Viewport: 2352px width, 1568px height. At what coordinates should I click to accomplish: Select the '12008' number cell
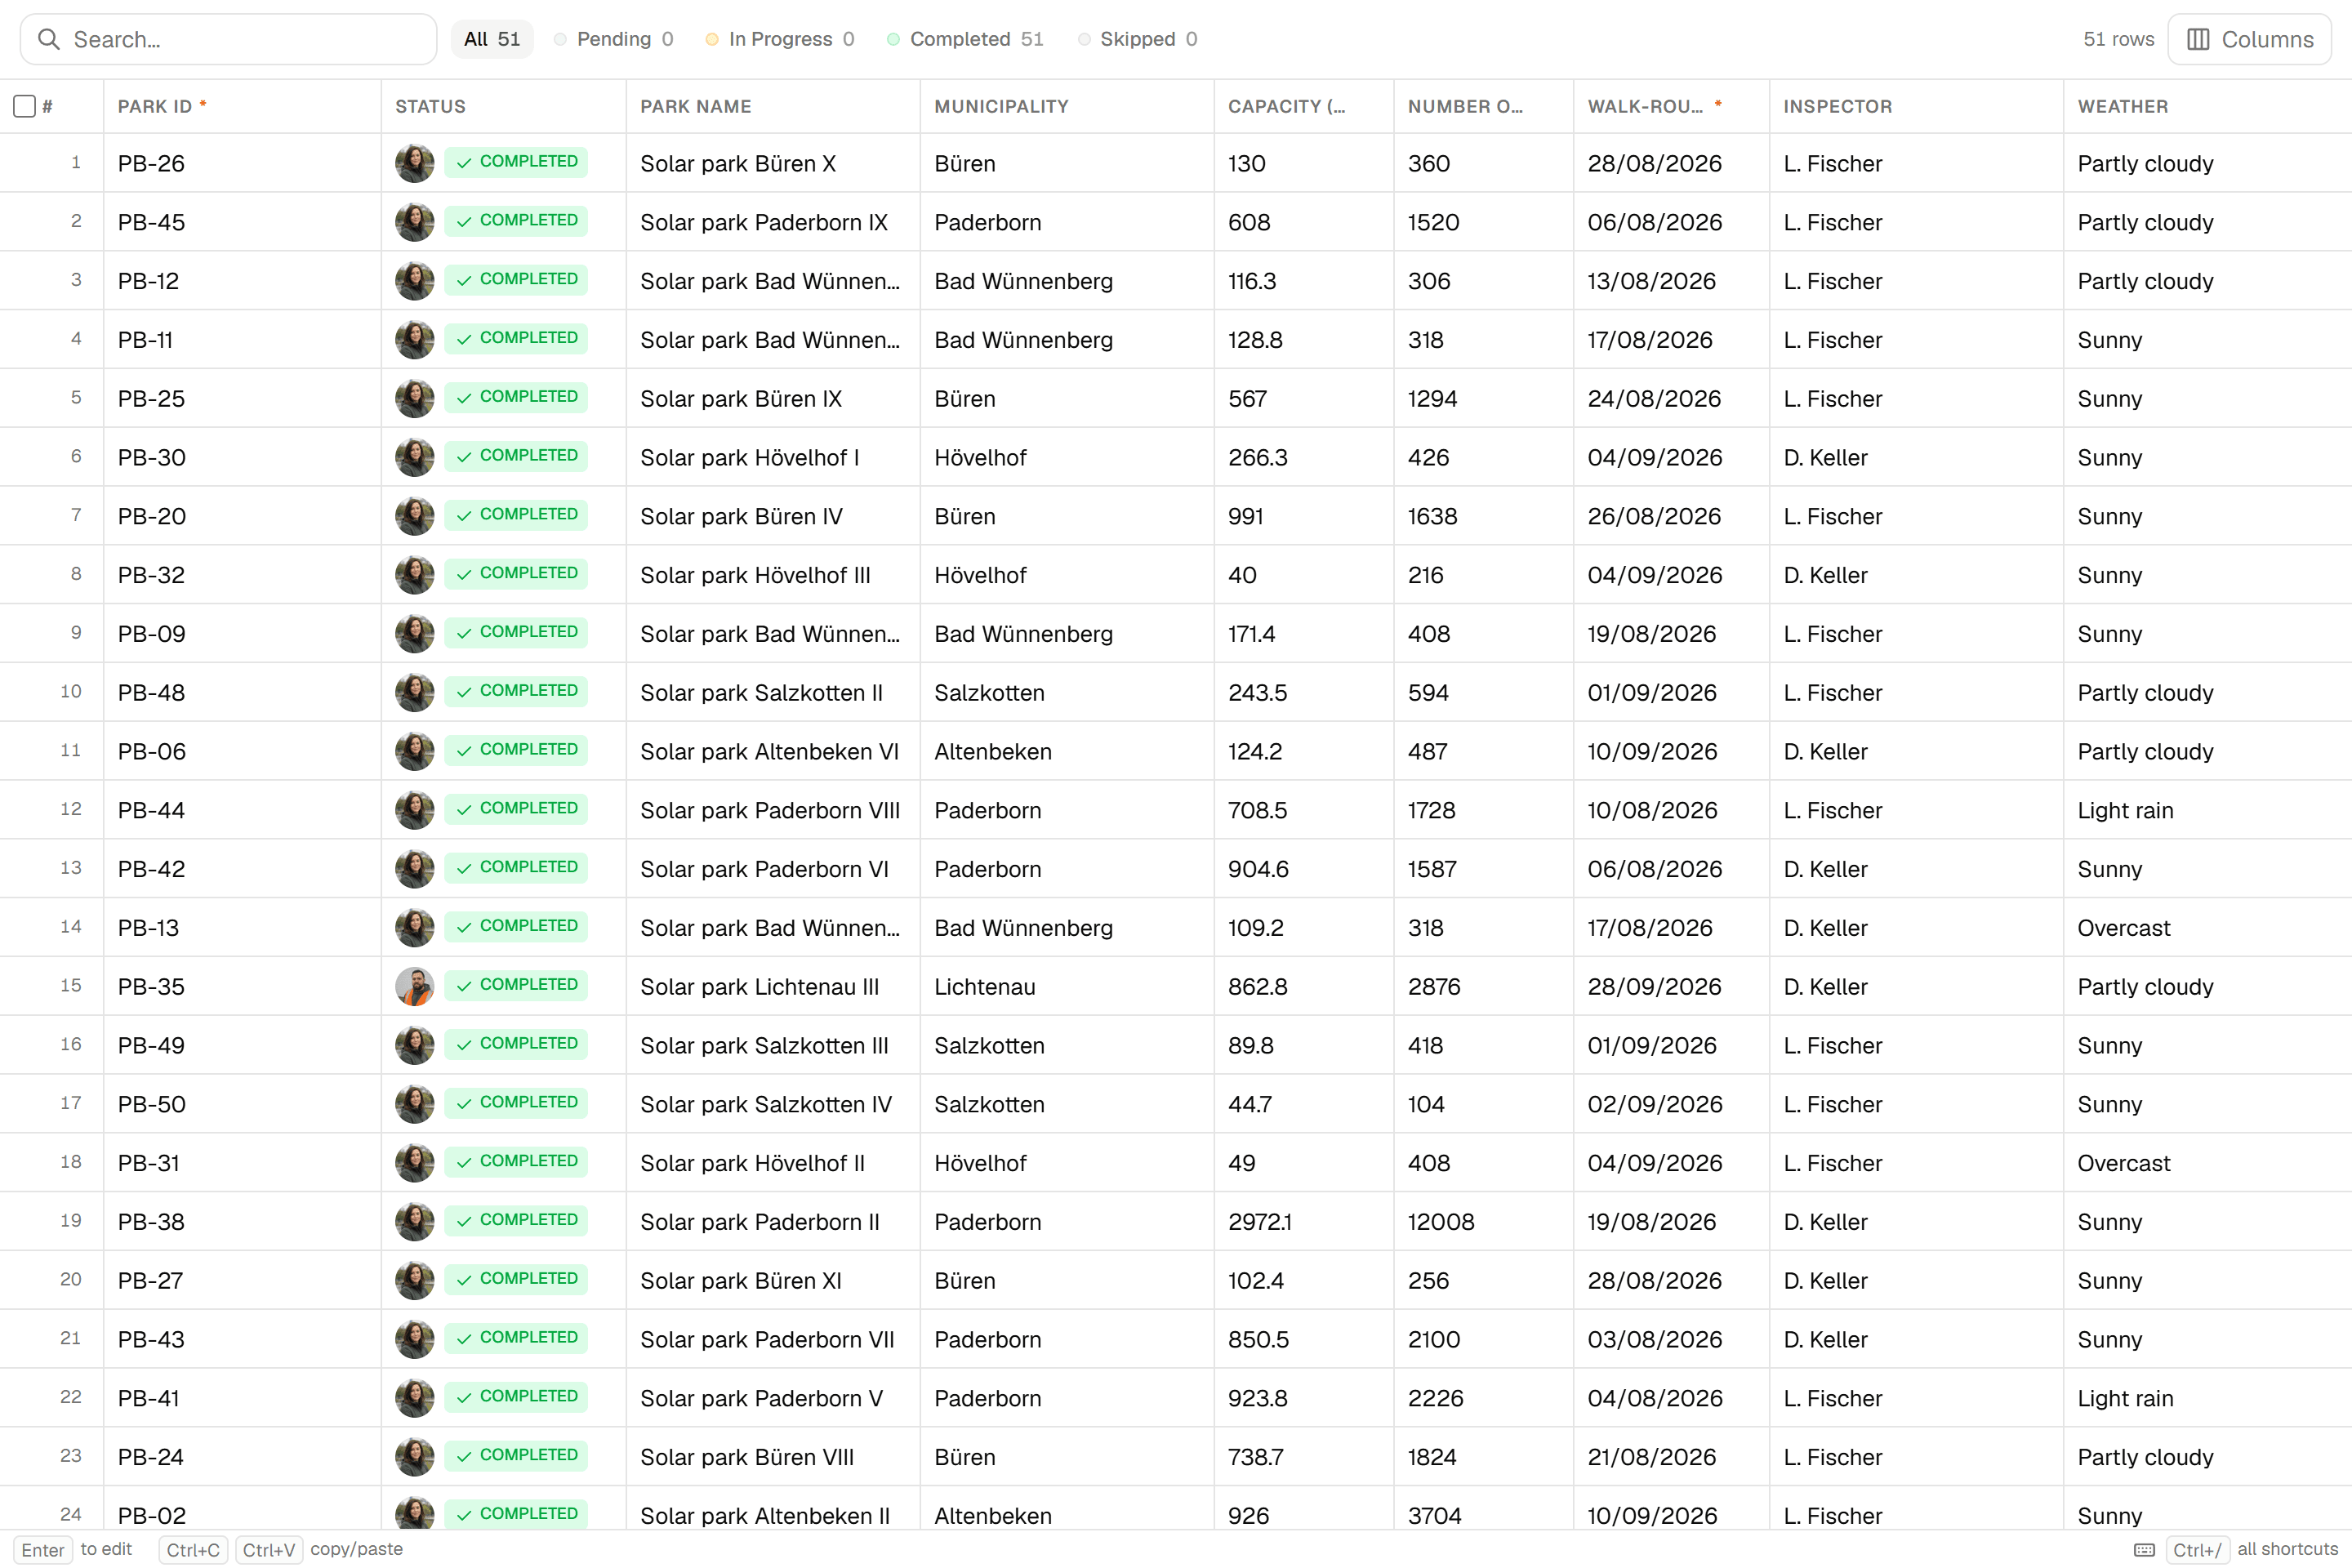coord(1484,1221)
